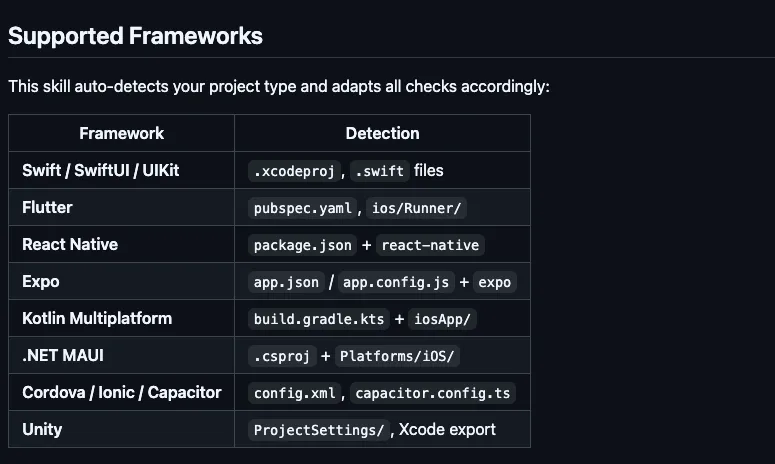Click the Supported Frameworks heading
775x464 pixels.
coord(135,37)
